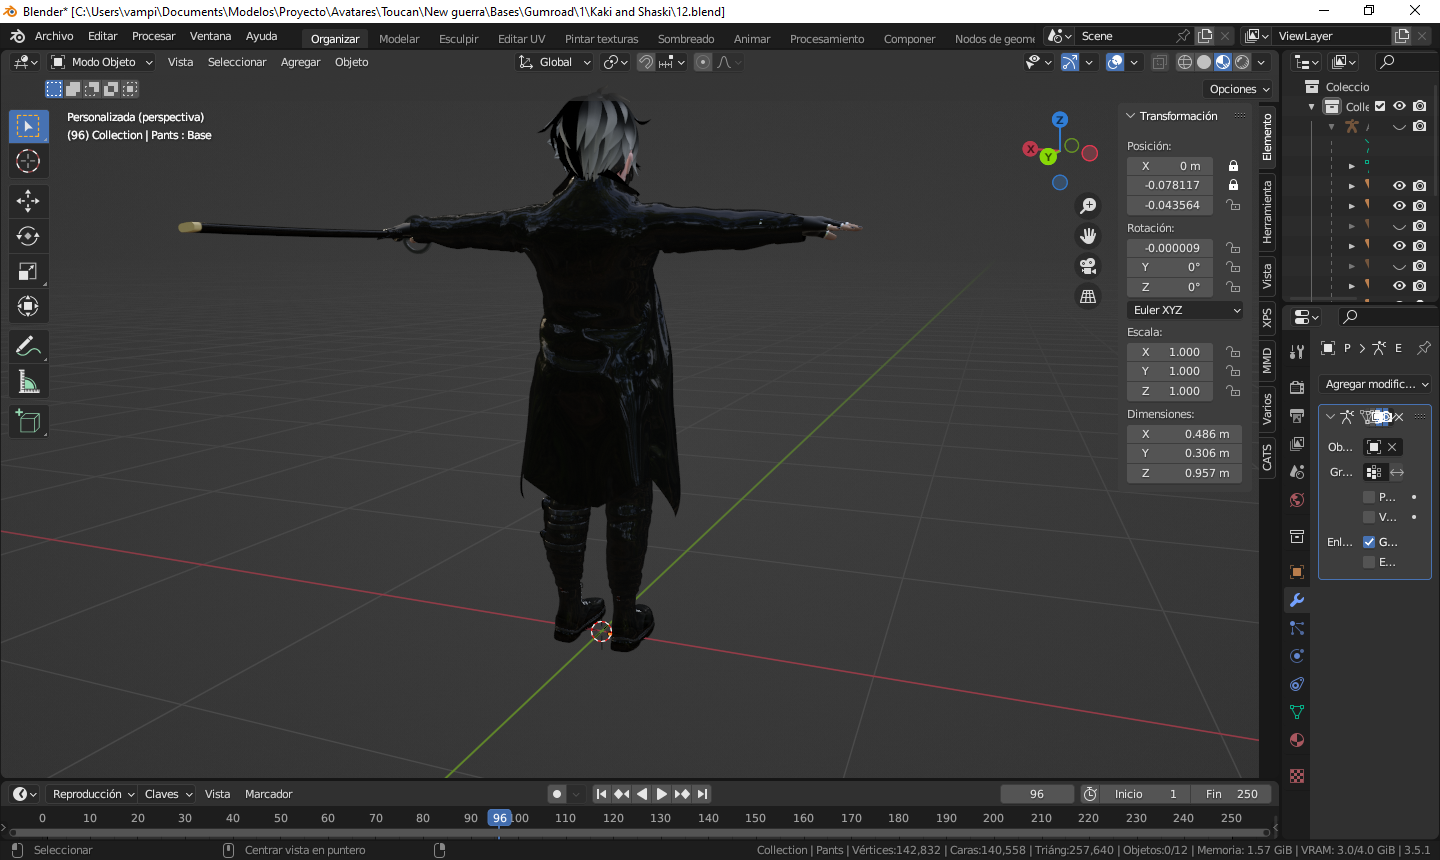This screenshot has width=1440, height=860.
Task: Open the Euler XYZ rotation mode dropdown
Action: click(x=1186, y=310)
